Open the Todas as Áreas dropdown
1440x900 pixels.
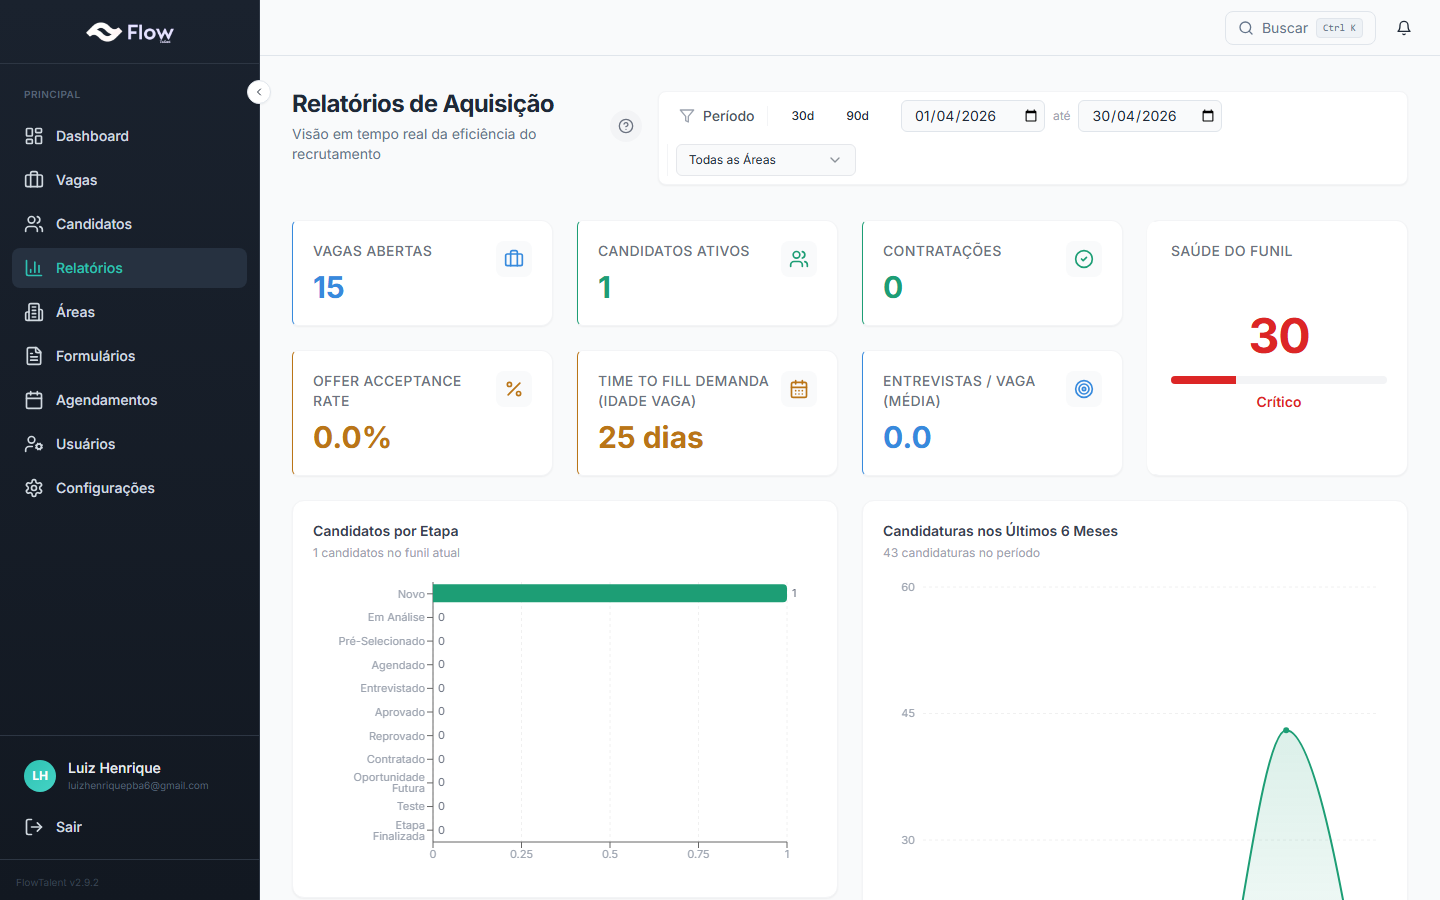765,160
